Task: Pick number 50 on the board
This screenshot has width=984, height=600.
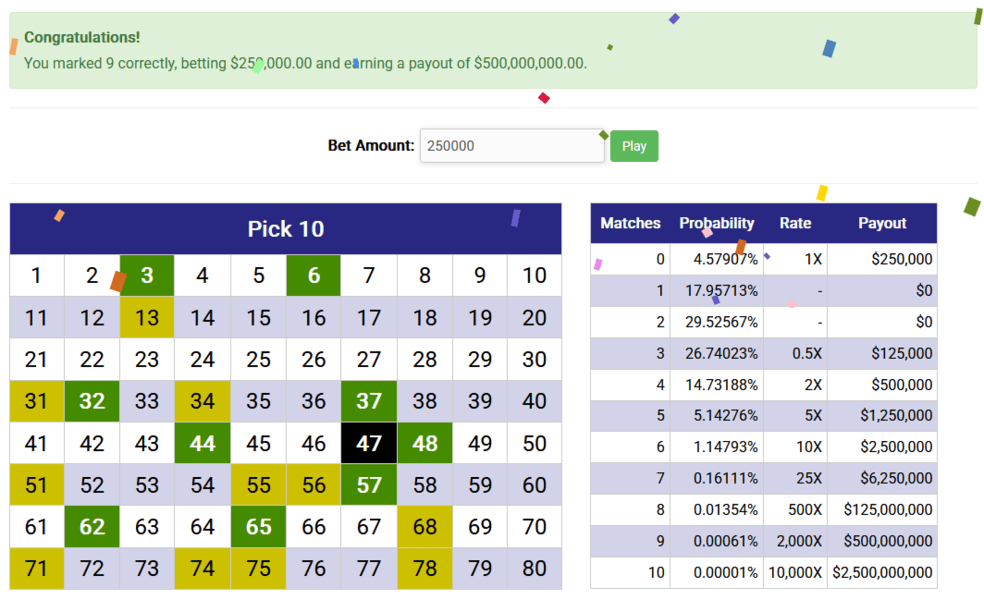Action: point(535,443)
